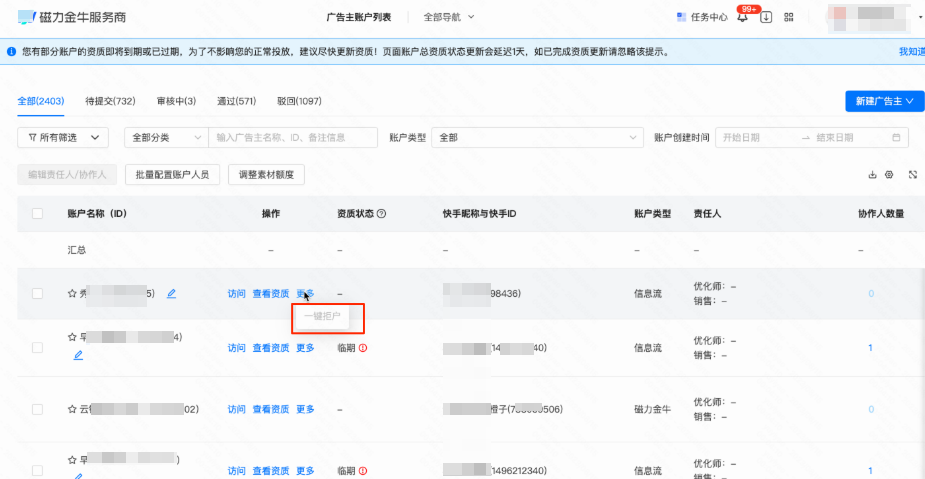Switch to the 待提交(732) tab
This screenshot has height=479, width=925.
point(110,101)
